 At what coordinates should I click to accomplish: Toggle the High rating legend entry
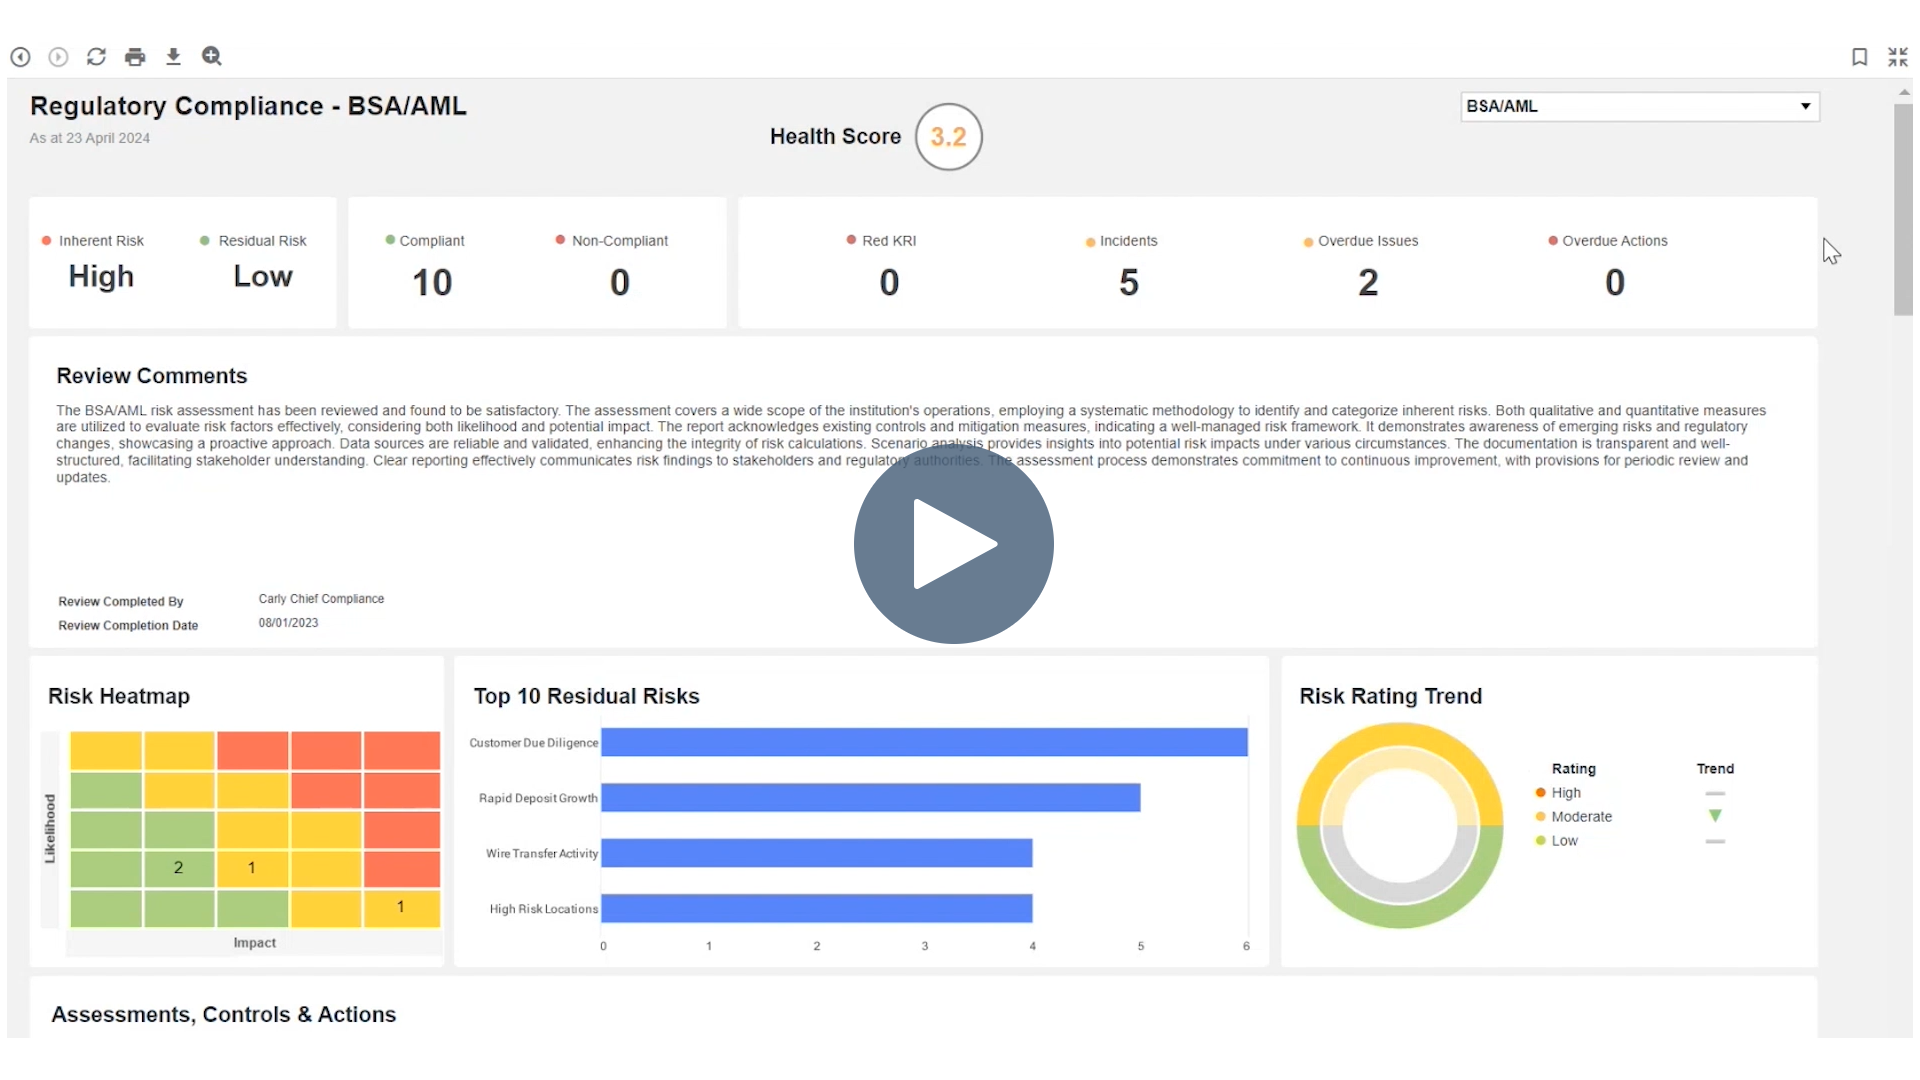pos(1560,792)
